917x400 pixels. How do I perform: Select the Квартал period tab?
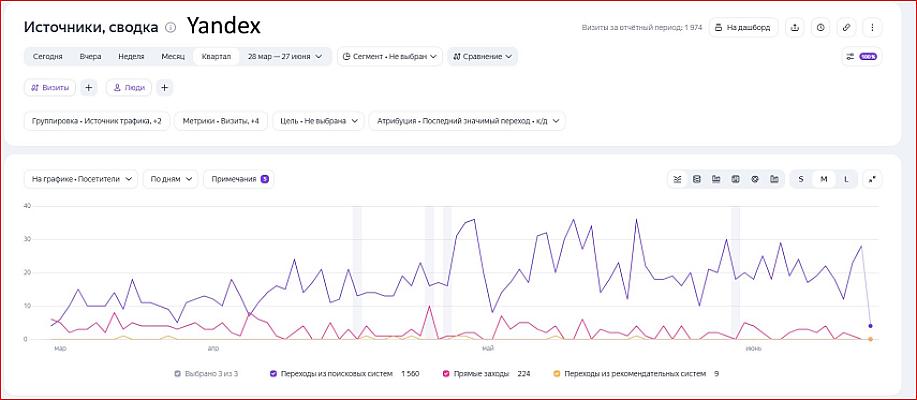tap(216, 57)
